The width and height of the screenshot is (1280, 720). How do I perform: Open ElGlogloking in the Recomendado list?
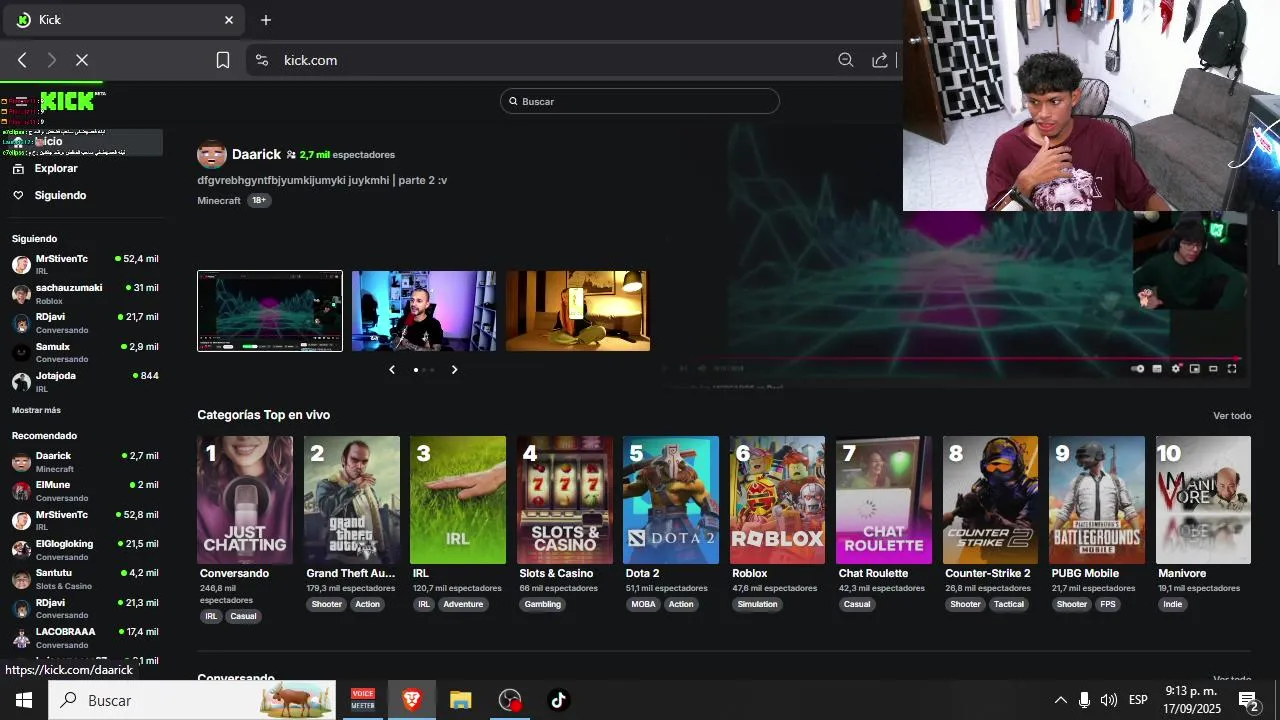pyautogui.click(x=85, y=549)
